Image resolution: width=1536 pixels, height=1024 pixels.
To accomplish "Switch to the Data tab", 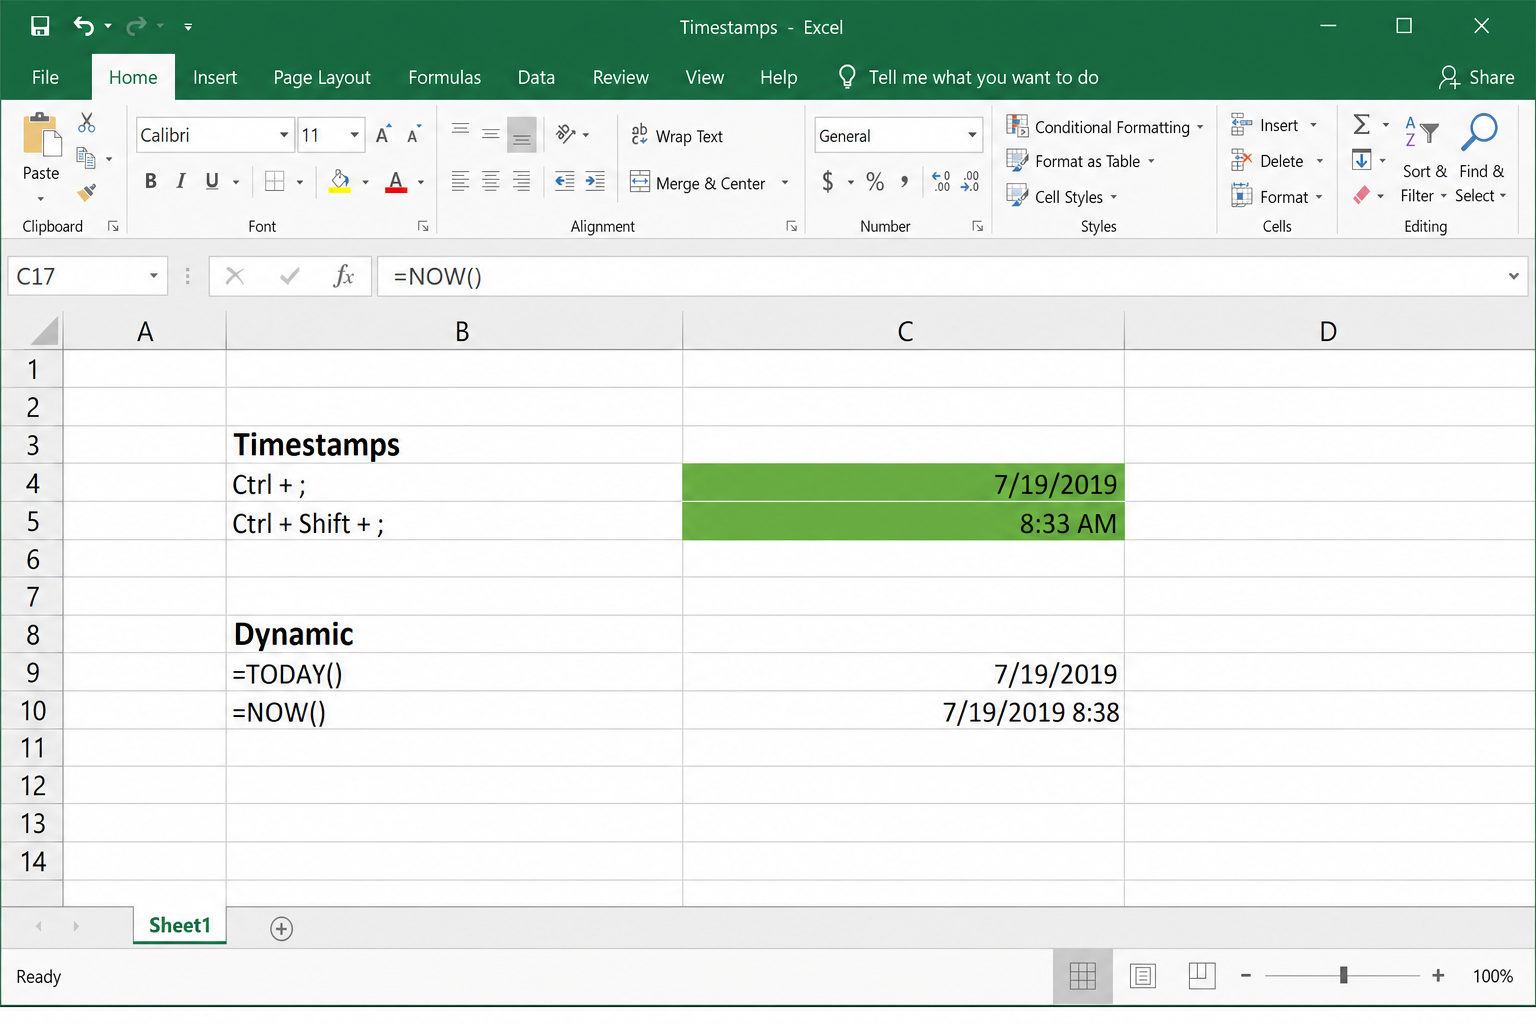I will 536,77.
